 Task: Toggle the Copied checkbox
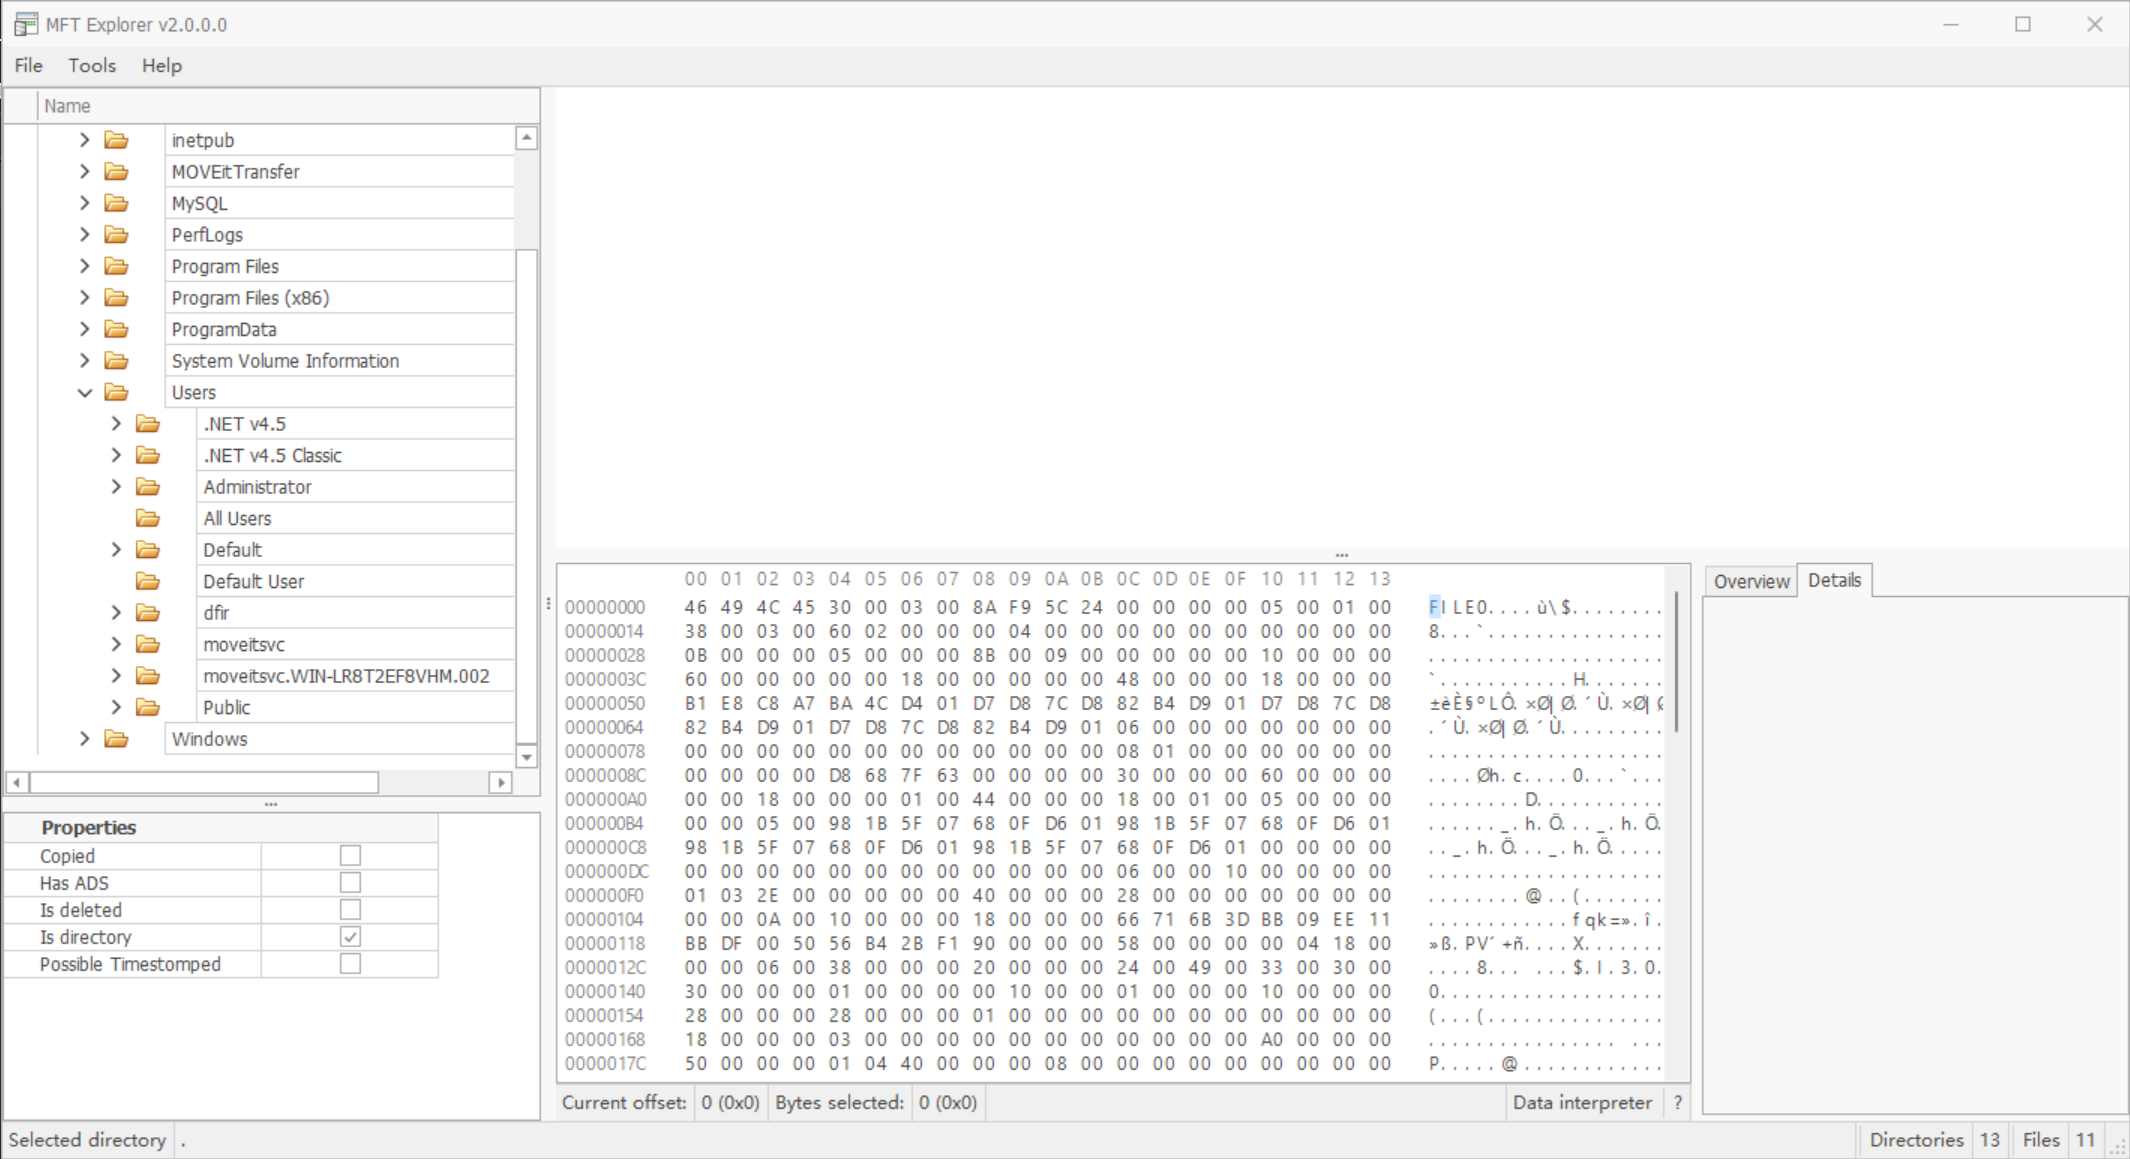[x=350, y=856]
